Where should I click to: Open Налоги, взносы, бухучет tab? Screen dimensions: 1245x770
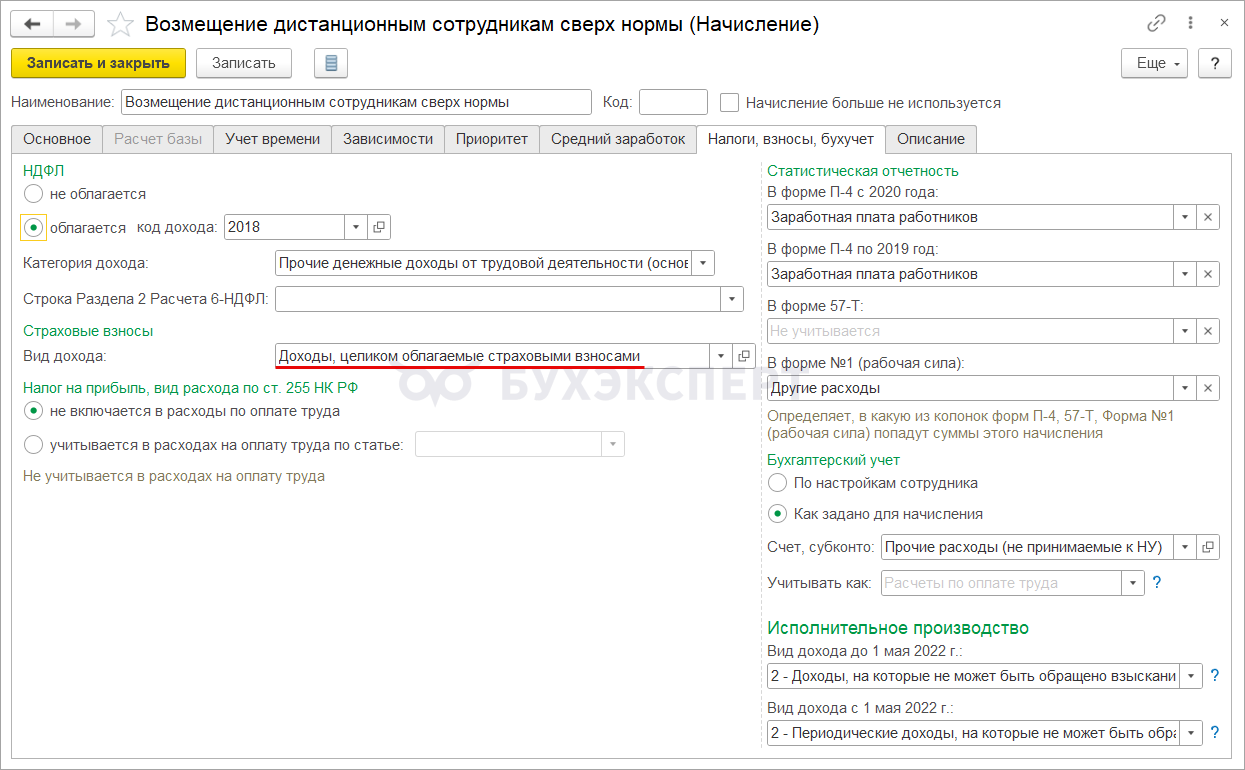pyautogui.click(x=791, y=139)
